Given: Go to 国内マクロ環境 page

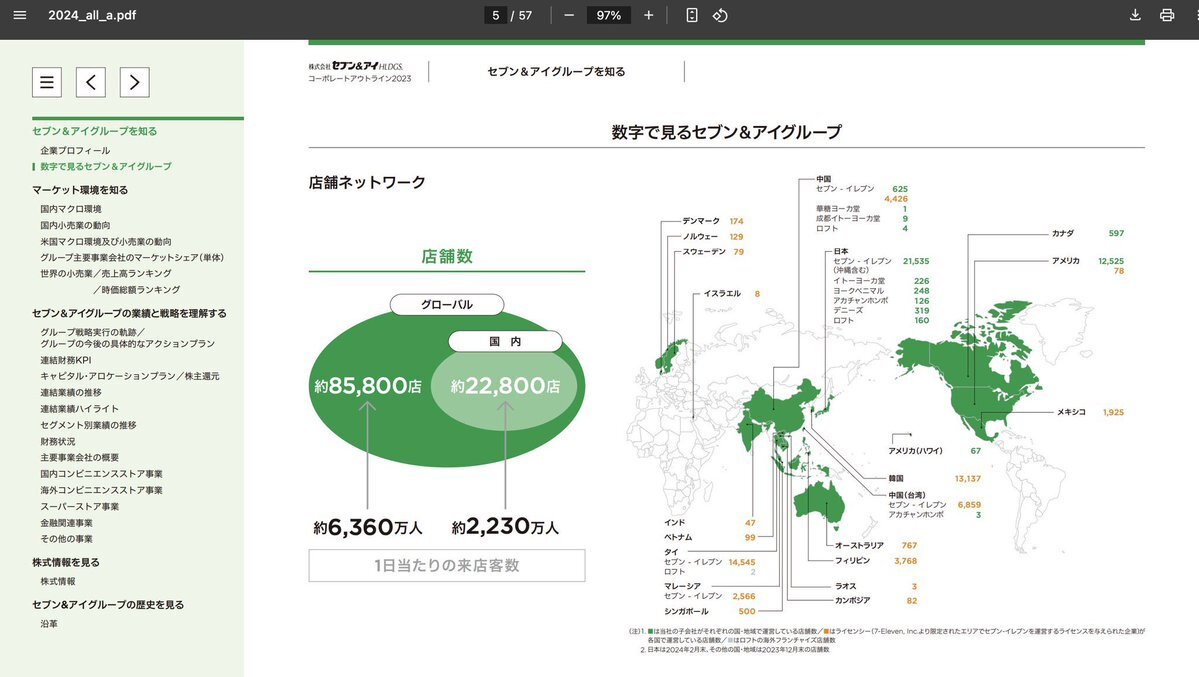Looking at the screenshot, I should (x=71, y=209).
